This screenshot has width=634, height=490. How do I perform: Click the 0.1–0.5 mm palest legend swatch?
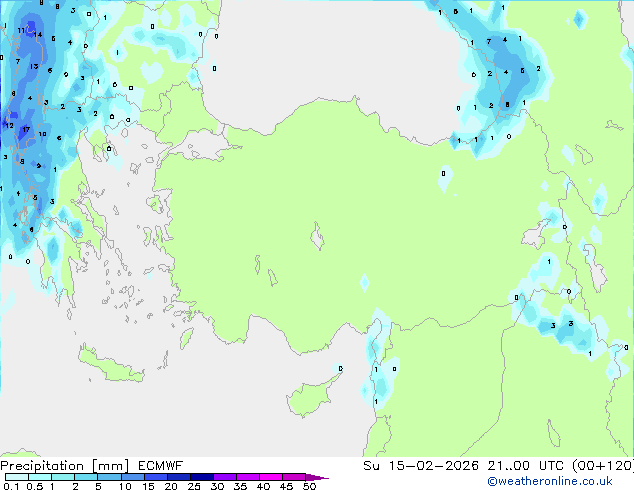17,477
